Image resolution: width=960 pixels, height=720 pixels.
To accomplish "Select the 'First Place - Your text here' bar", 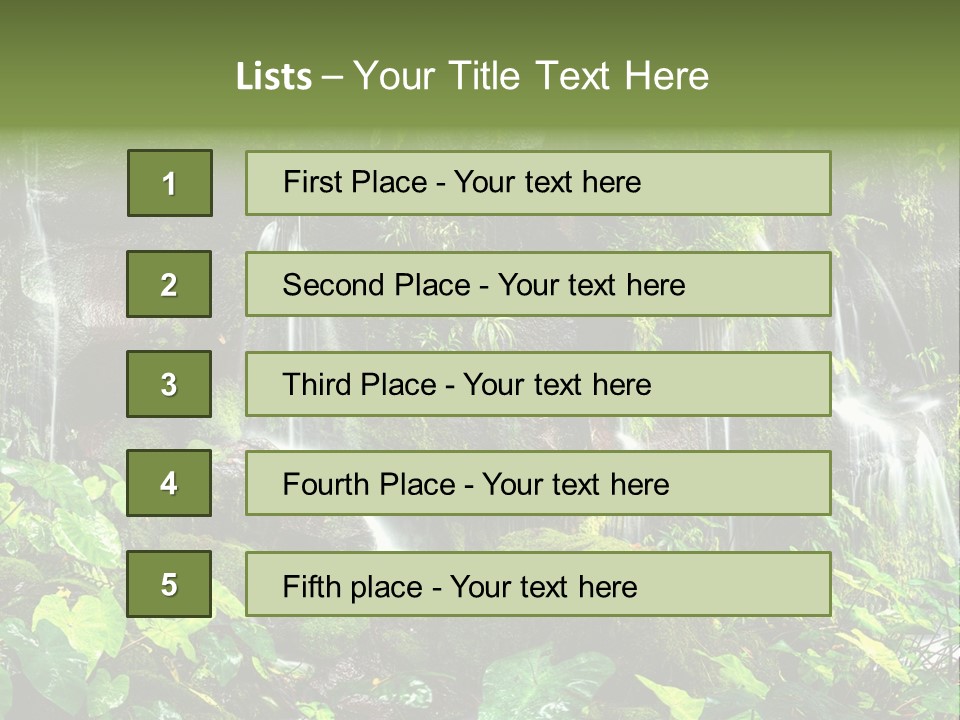I will point(538,183).
